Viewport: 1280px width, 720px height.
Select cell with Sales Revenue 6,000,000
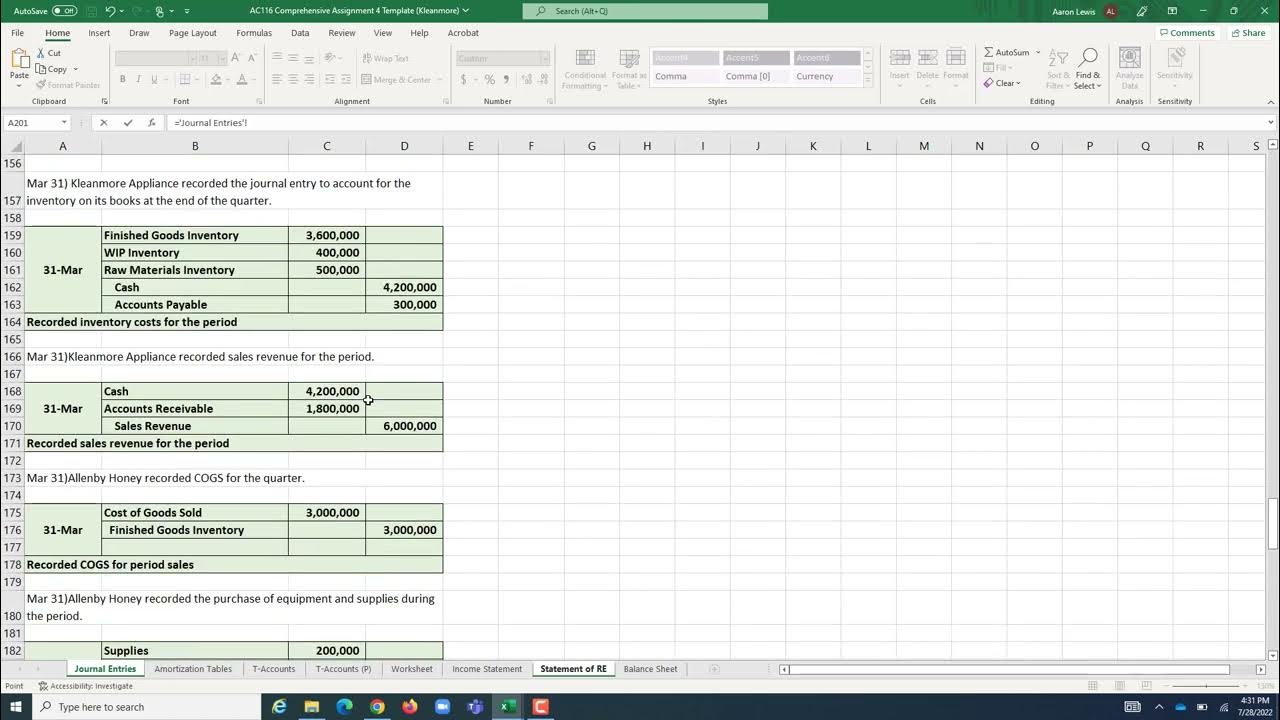pyautogui.click(x=404, y=426)
